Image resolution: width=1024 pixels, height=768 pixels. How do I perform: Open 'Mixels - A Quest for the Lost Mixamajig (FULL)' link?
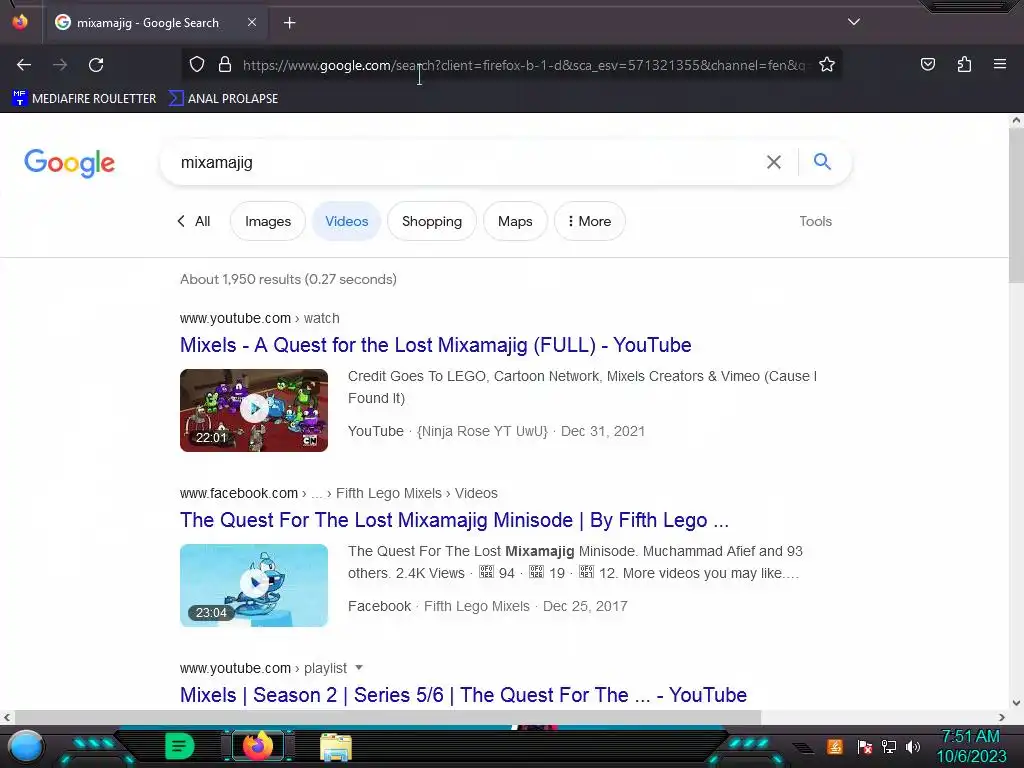(x=436, y=345)
